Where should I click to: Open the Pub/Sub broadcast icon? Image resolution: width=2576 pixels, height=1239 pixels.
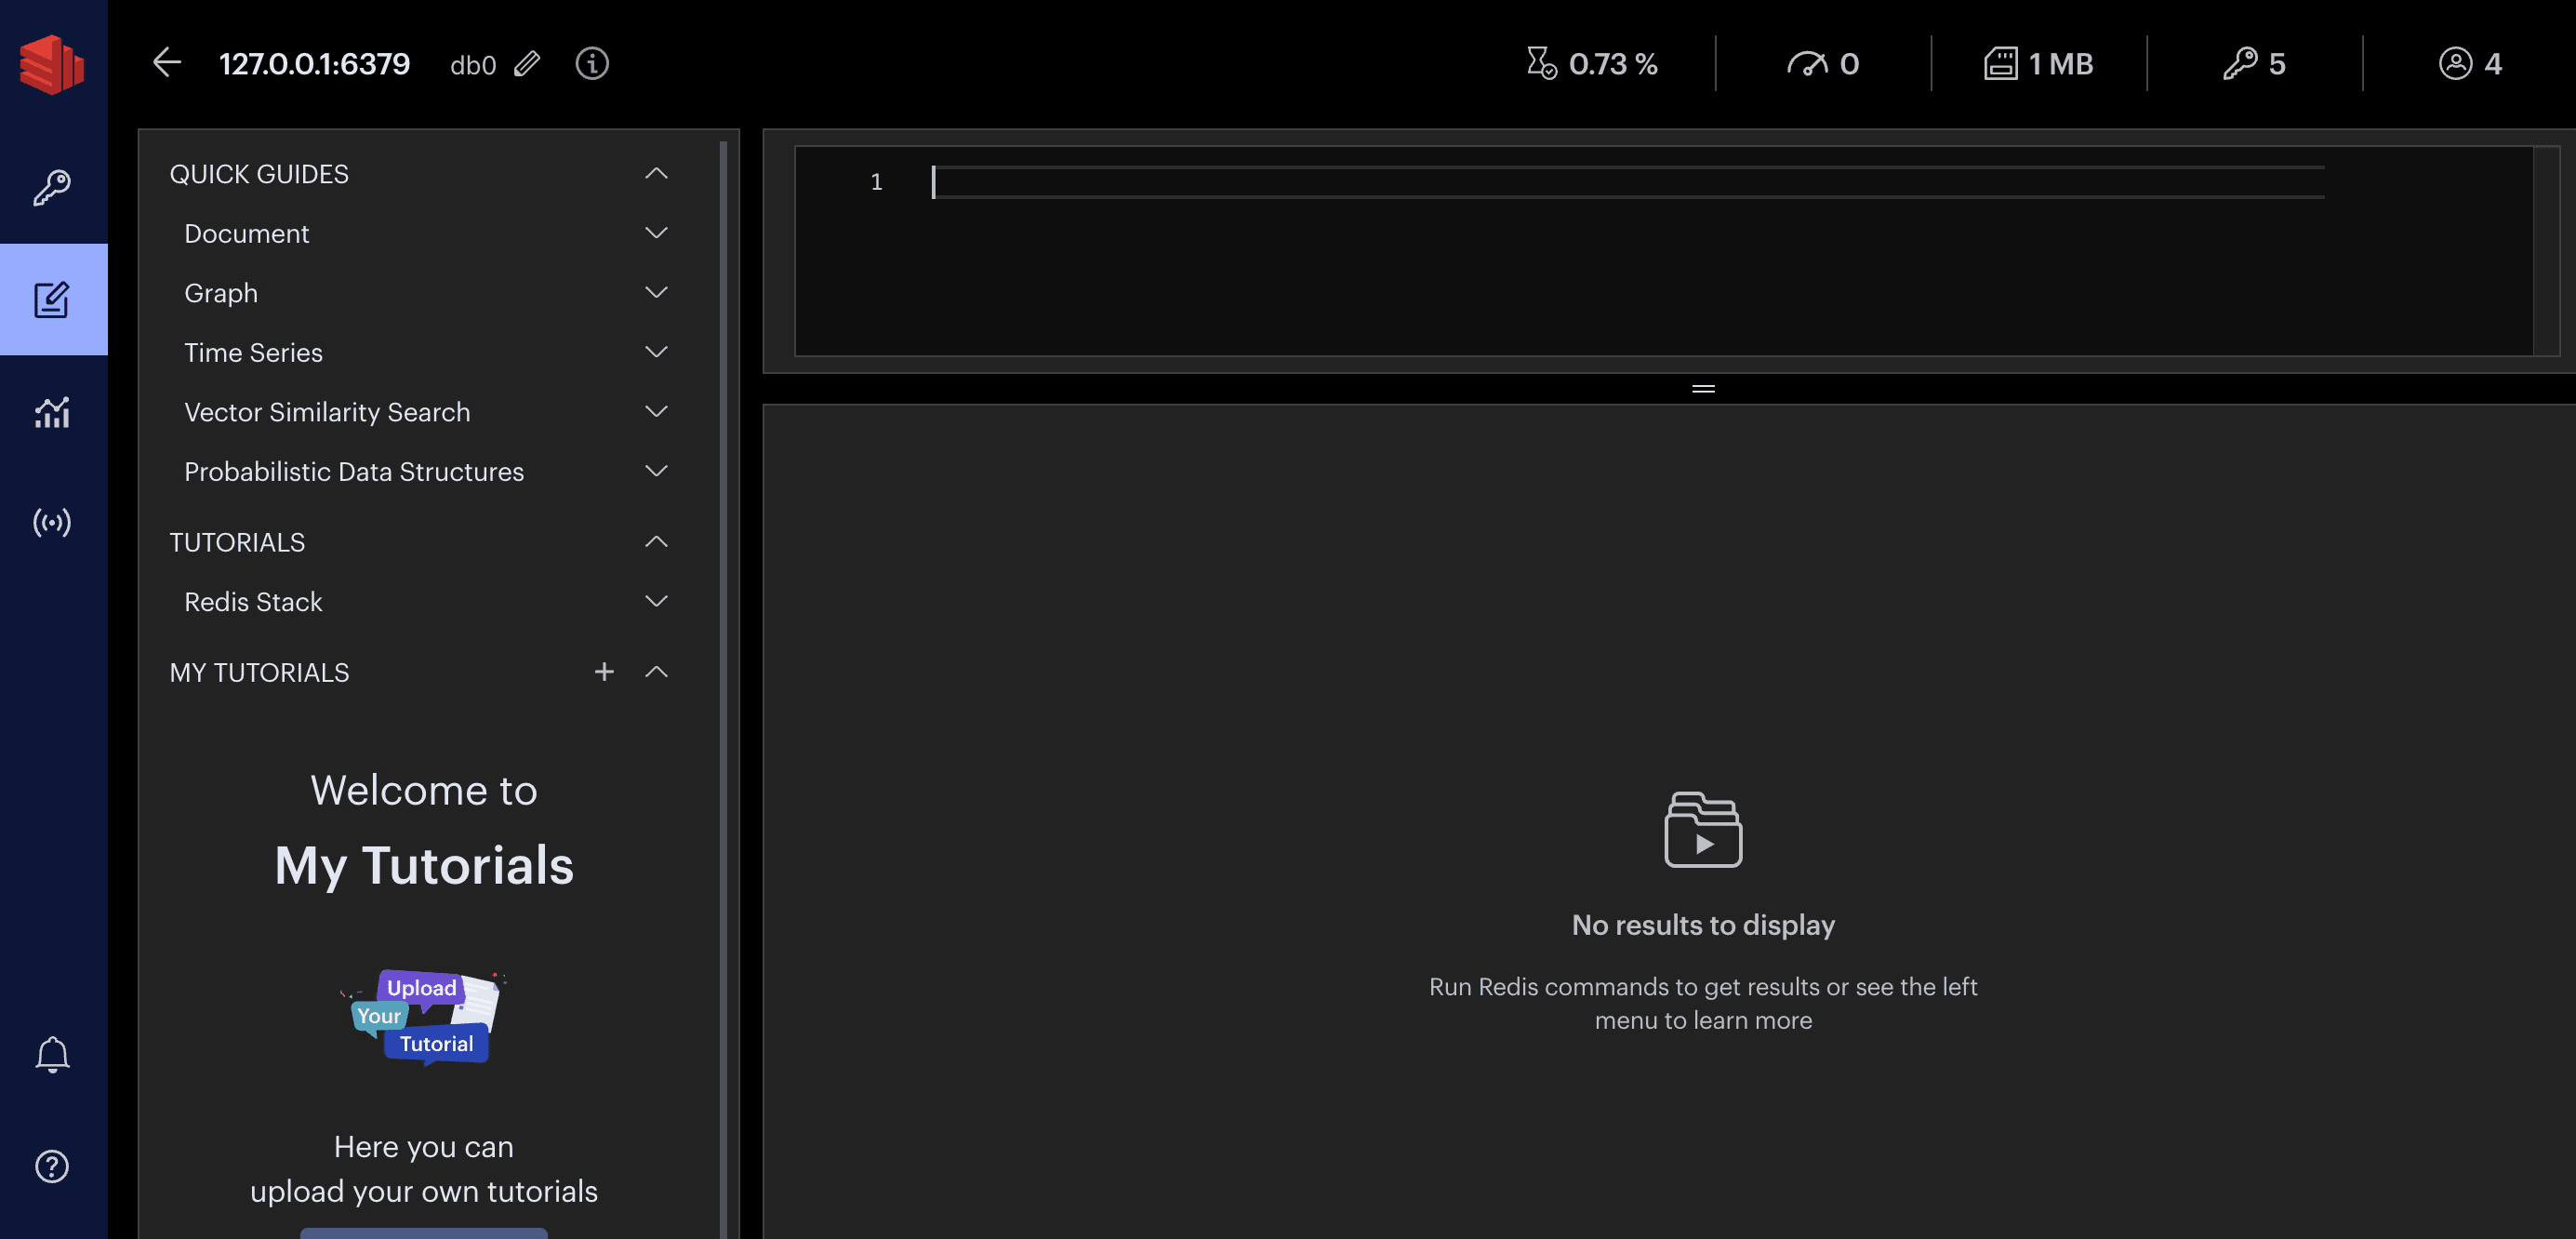(52, 522)
